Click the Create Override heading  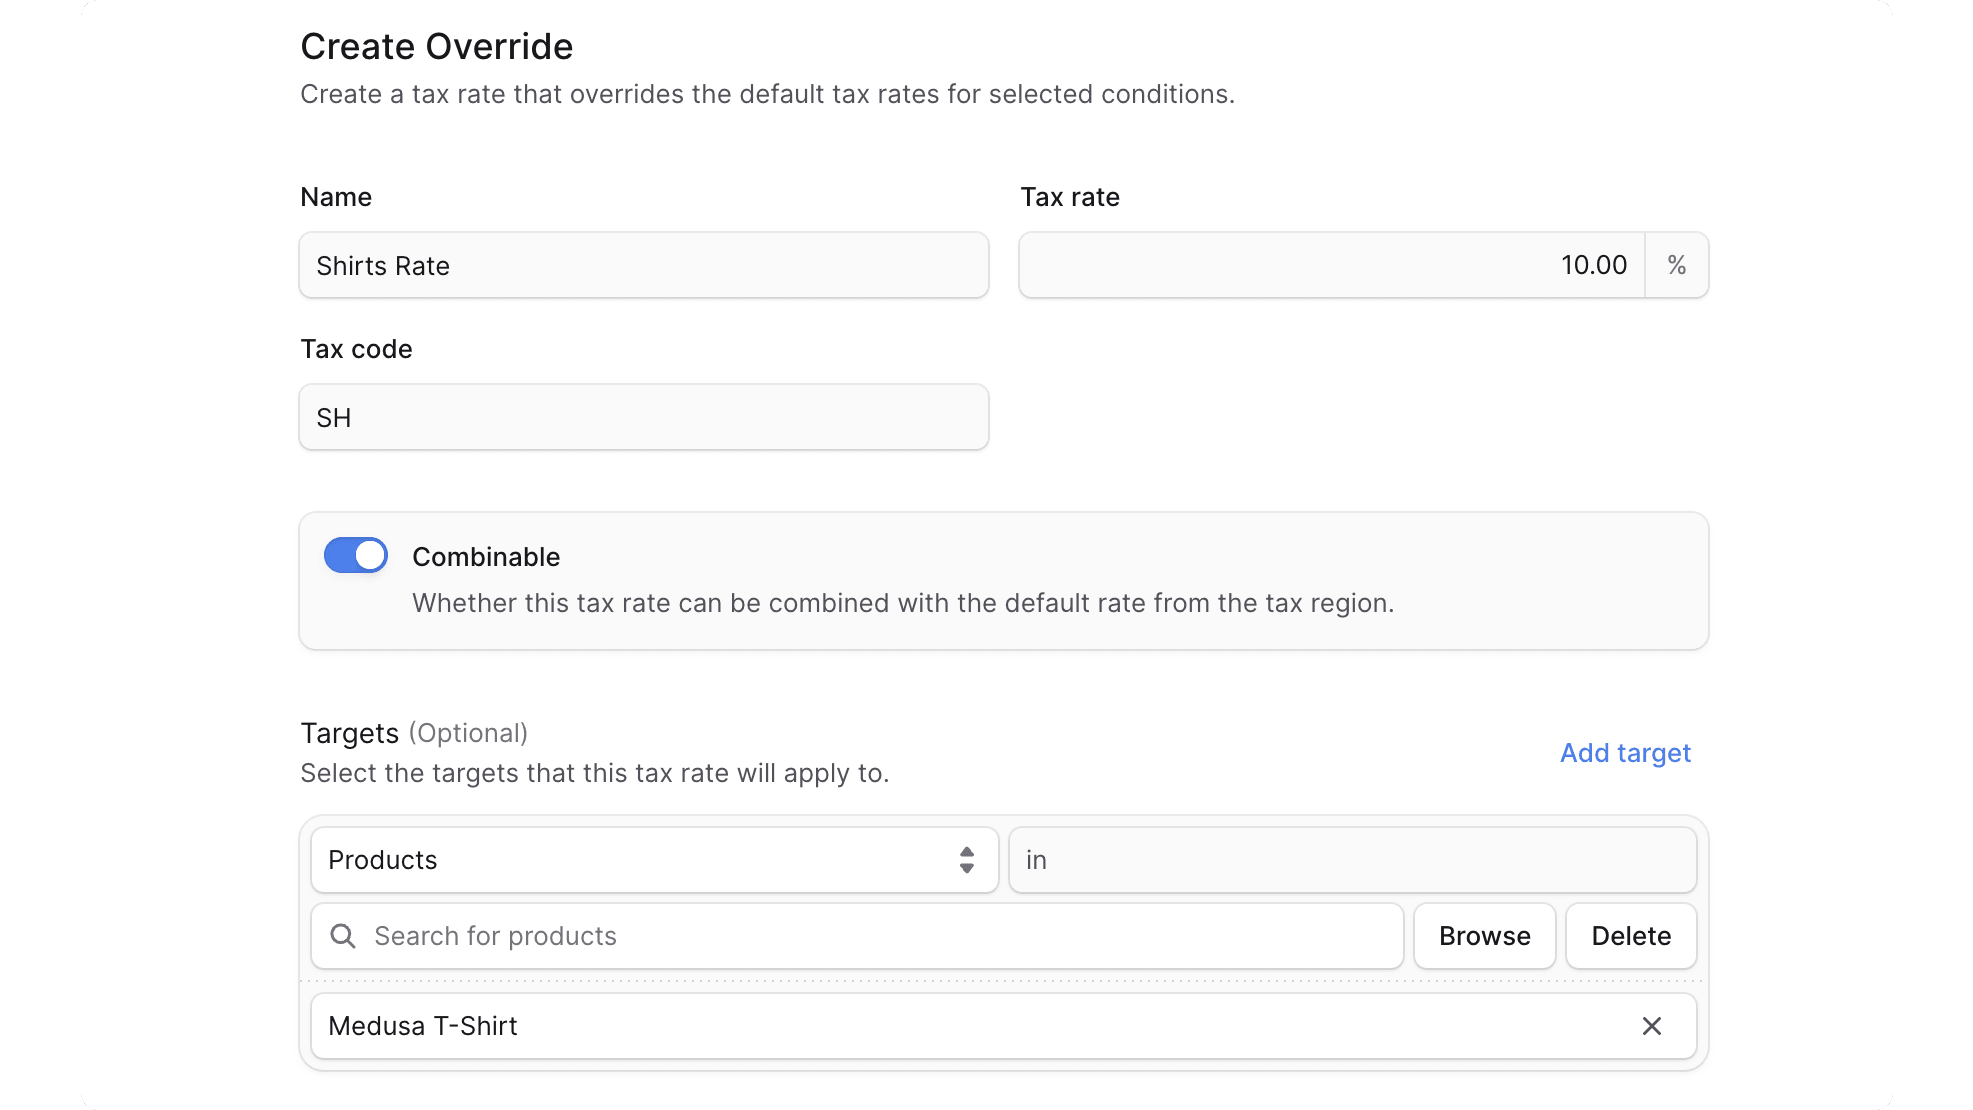click(x=437, y=45)
